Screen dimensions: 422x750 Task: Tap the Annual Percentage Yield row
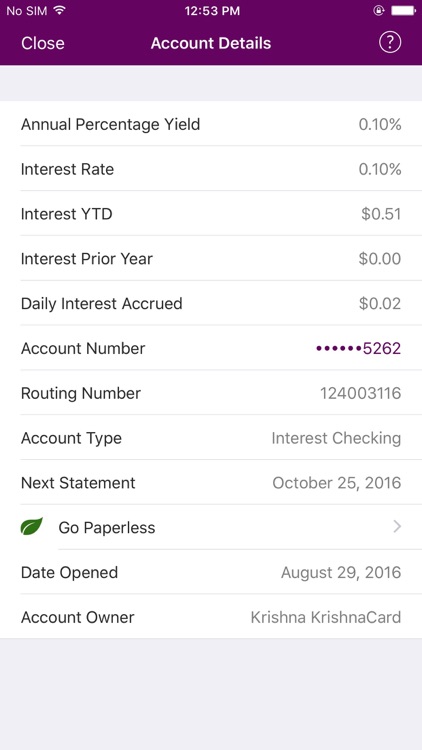pos(211,124)
